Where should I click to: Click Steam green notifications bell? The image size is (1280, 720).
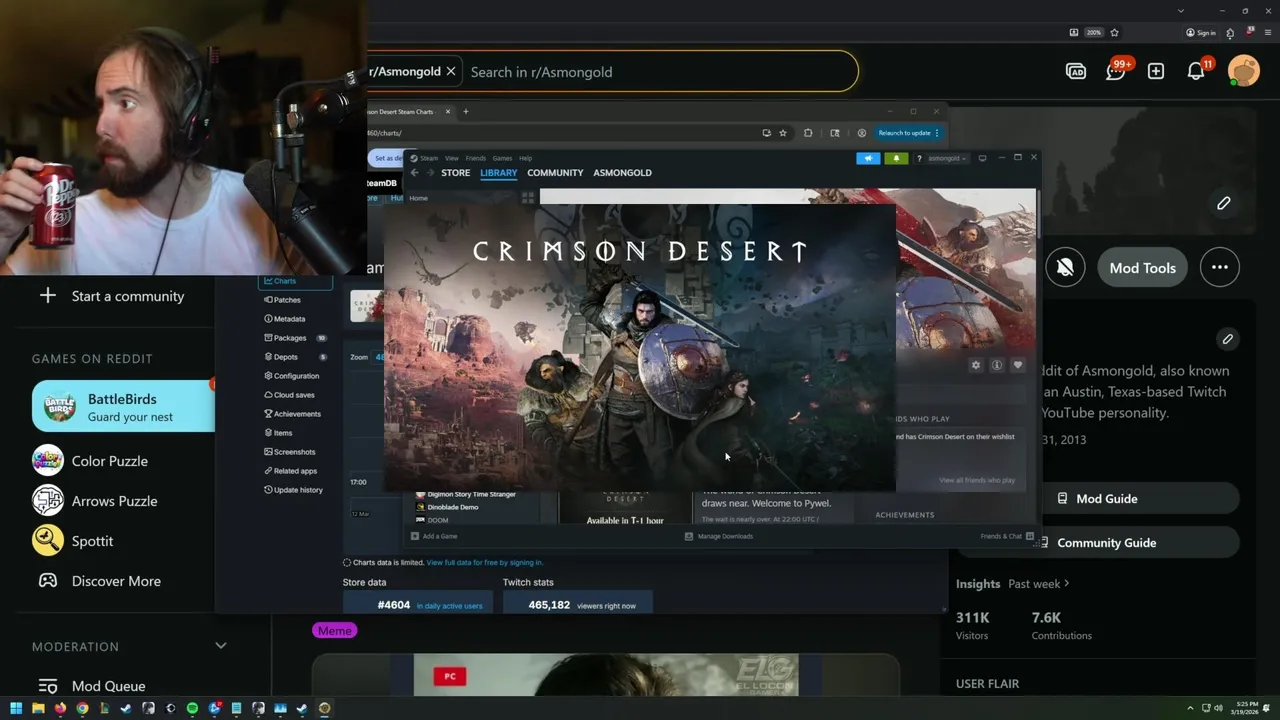click(x=896, y=158)
